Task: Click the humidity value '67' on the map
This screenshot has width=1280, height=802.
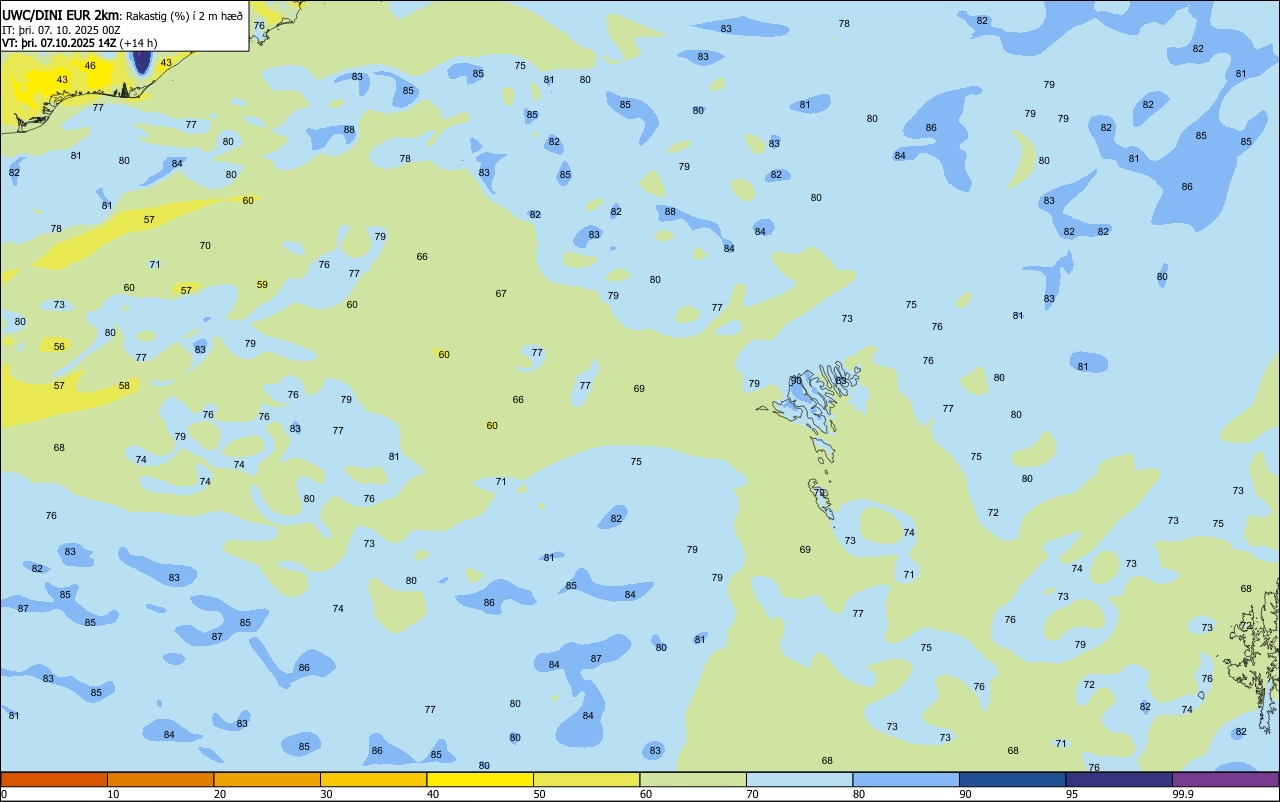Action: (x=501, y=294)
